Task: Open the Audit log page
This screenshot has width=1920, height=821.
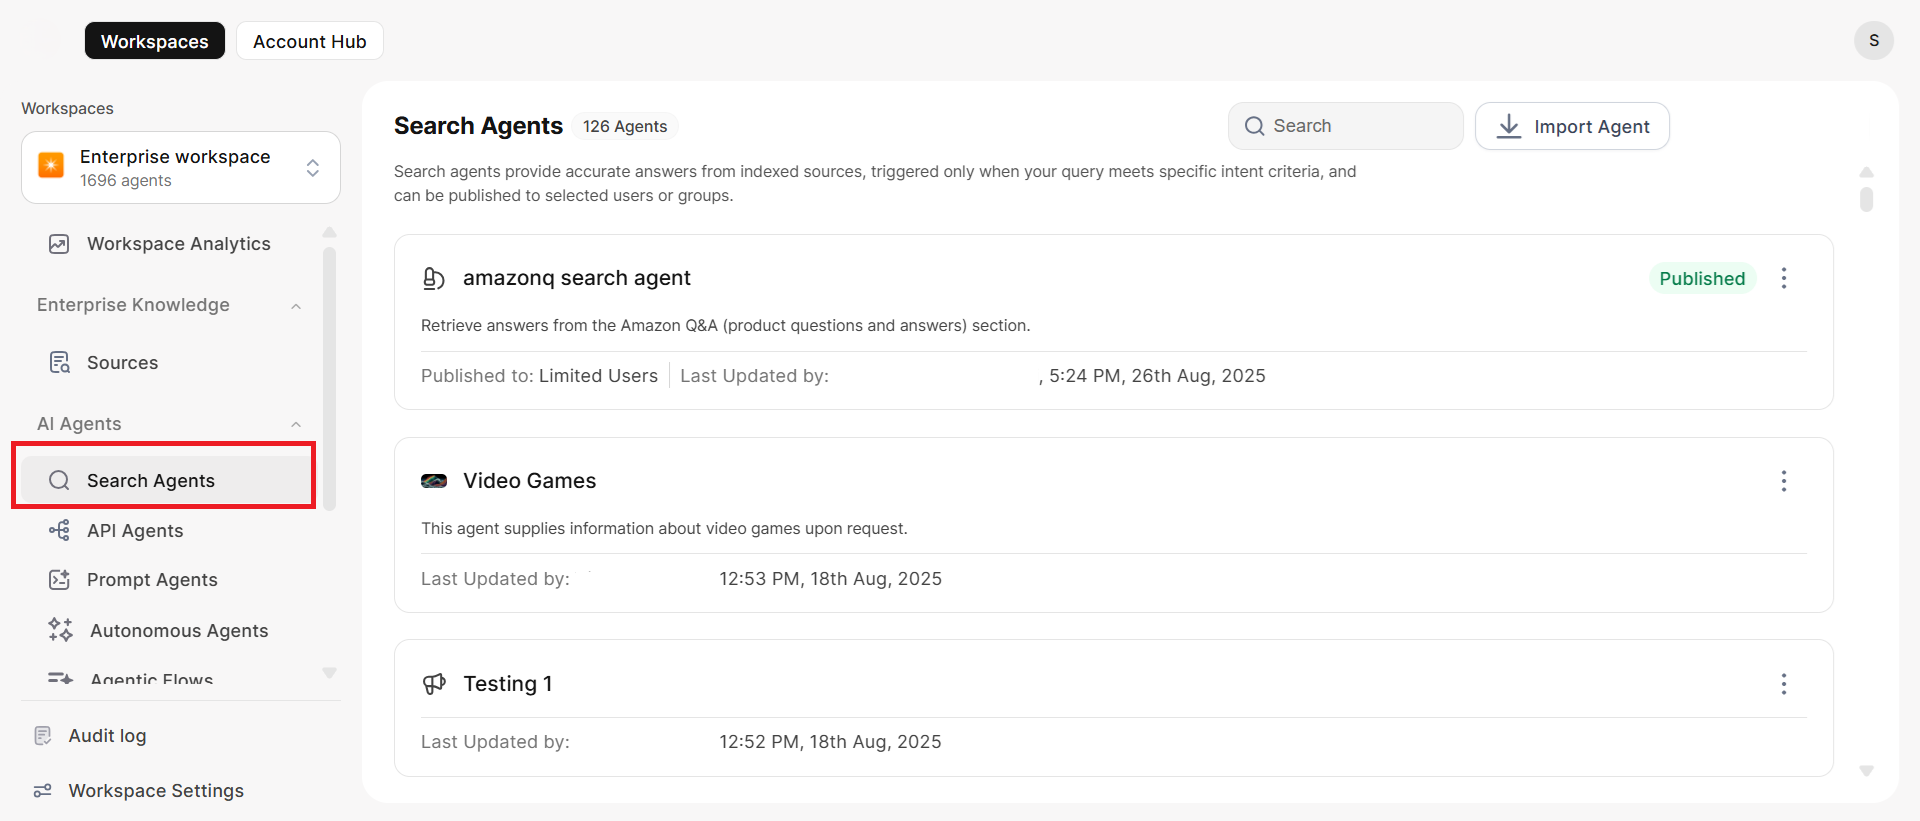Action: coord(107,736)
